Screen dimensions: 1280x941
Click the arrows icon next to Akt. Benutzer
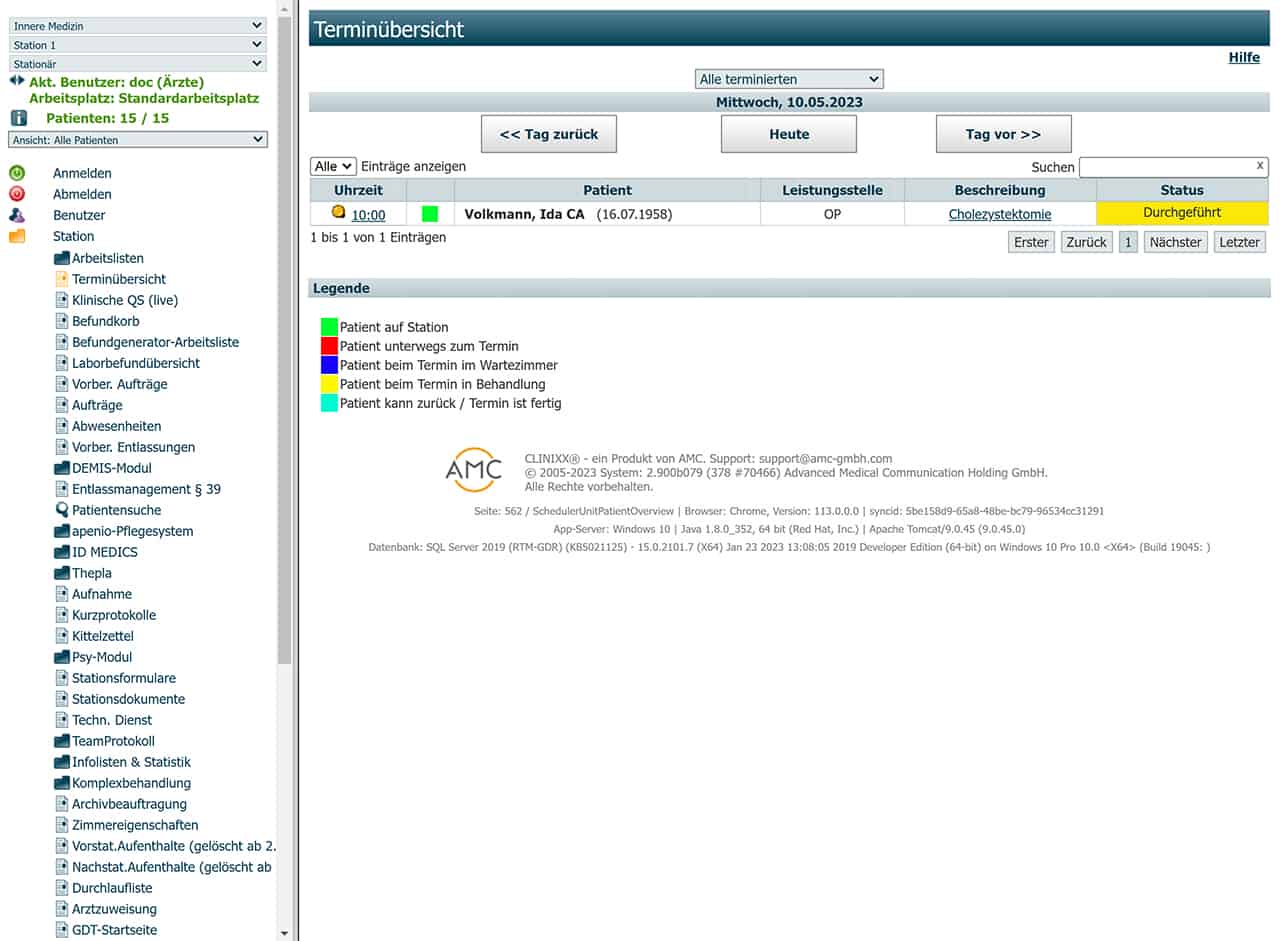click(x=17, y=80)
